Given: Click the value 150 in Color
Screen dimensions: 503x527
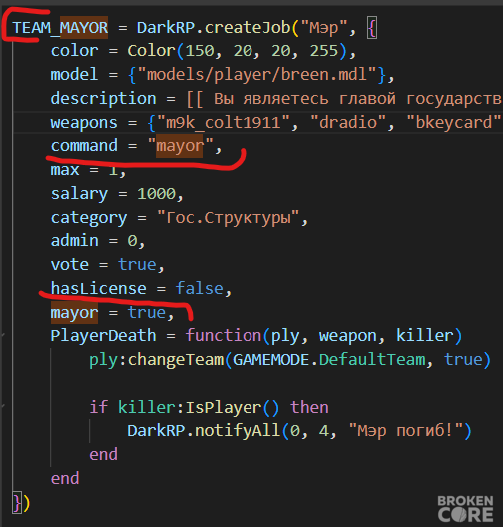Looking at the screenshot, I should click(200, 51).
